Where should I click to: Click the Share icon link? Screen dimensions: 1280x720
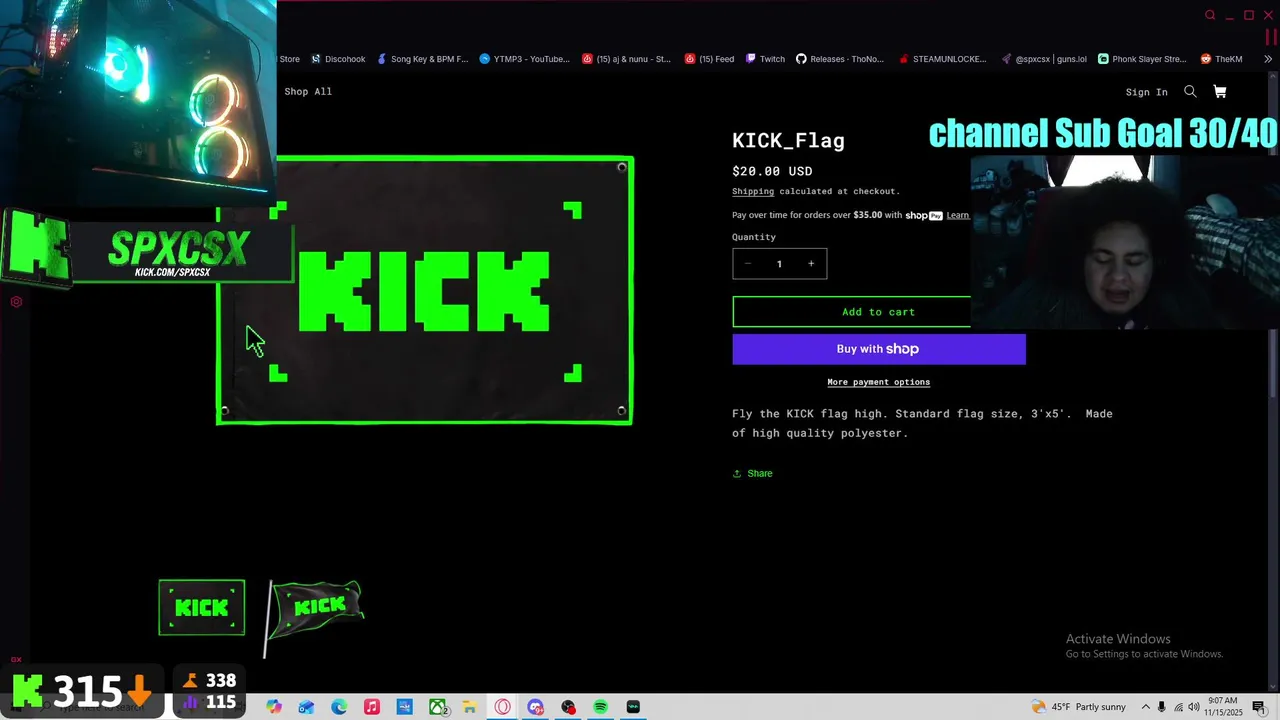752,473
